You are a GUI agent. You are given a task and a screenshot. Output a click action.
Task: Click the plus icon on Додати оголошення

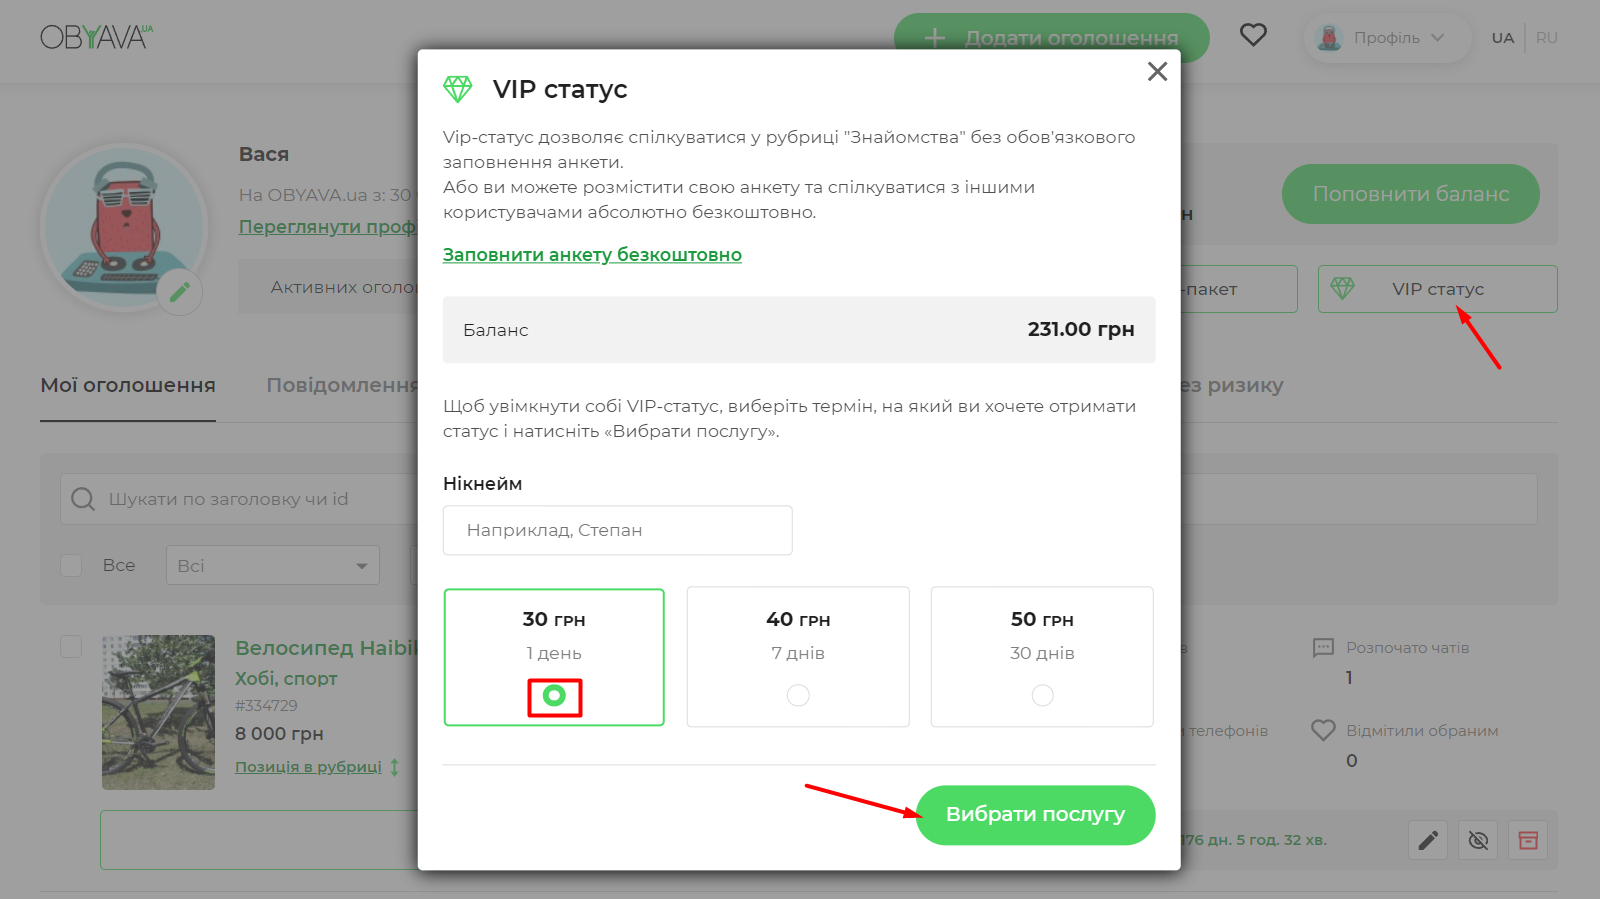click(x=934, y=37)
